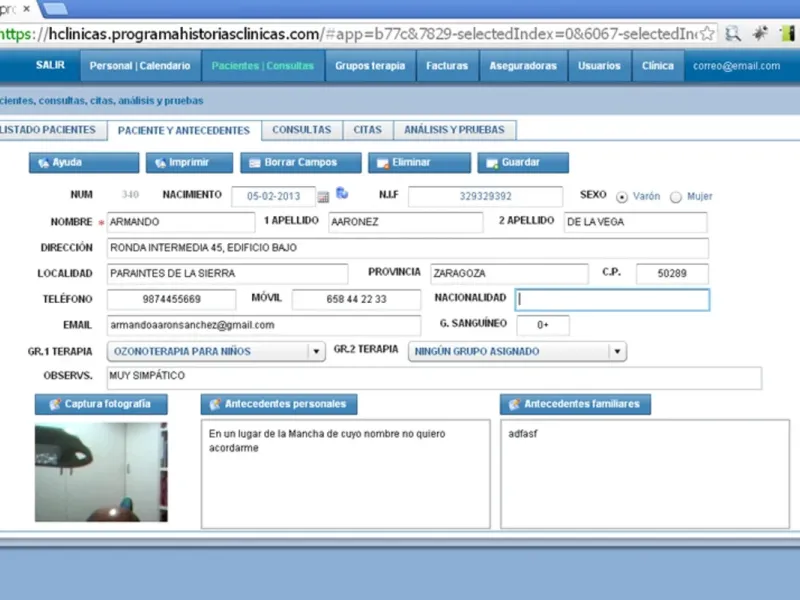Click the Teléfono field

point(171,299)
